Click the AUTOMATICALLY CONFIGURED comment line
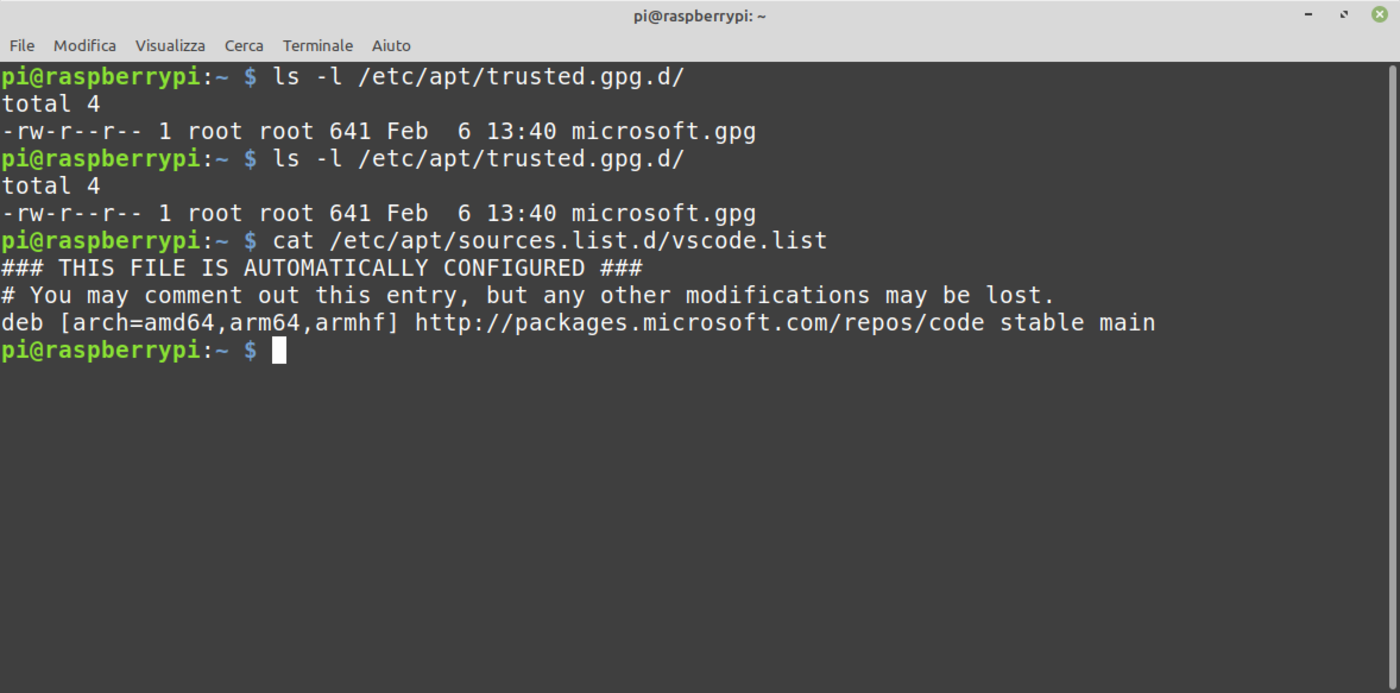The width and height of the screenshot is (1400, 693). [x=320, y=267]
